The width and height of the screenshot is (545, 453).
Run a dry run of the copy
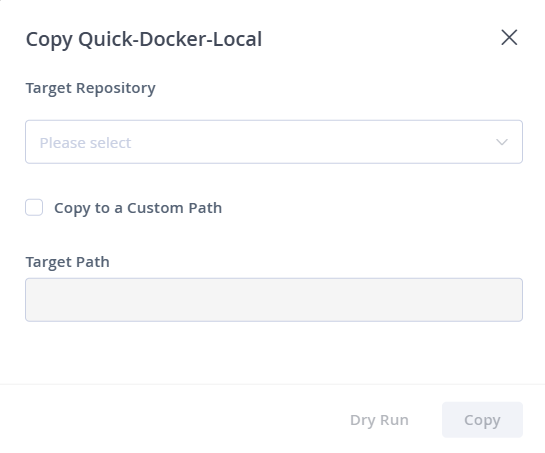(x=379, y=420)
